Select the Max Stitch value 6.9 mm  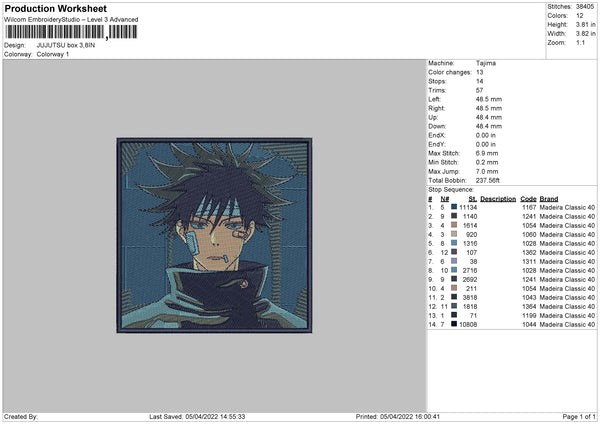coord(487,153)
